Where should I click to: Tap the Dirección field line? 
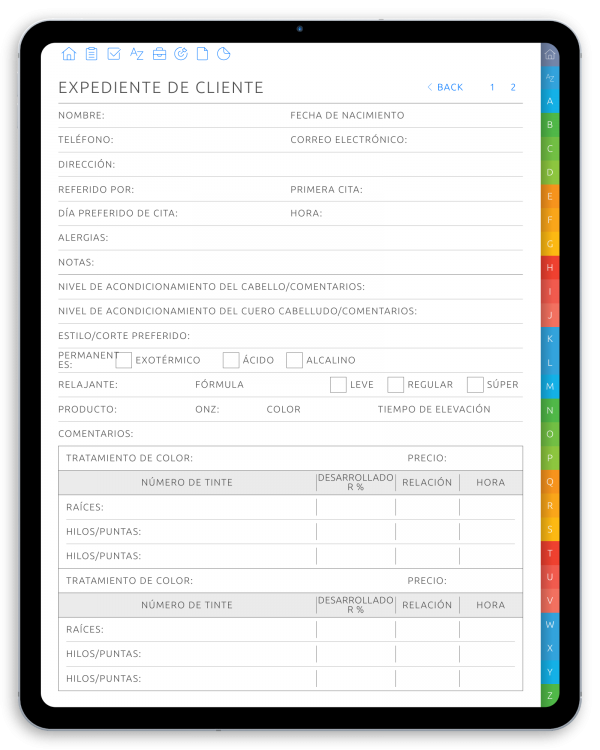point(290,165)
